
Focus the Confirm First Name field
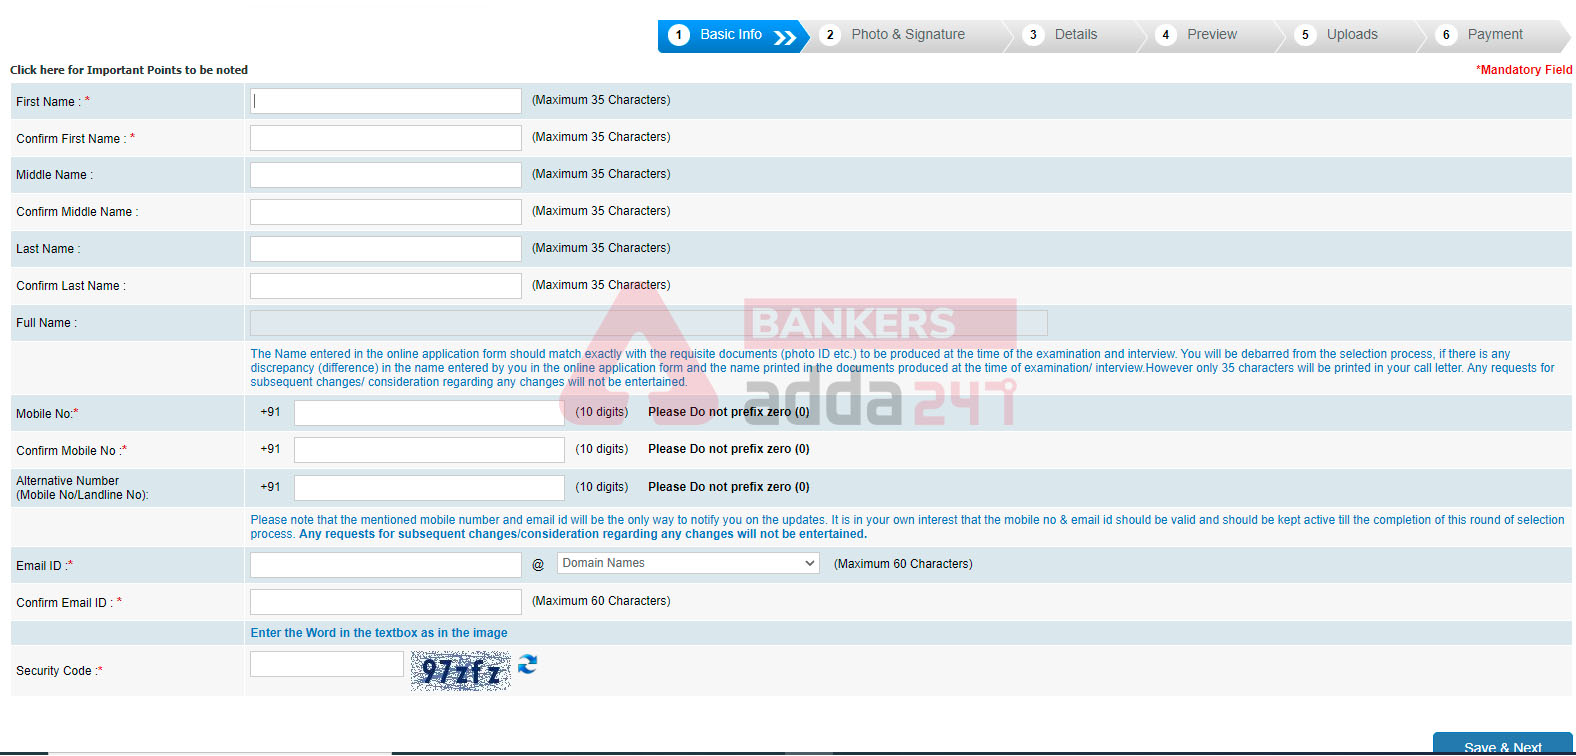[x=386, y=138]
